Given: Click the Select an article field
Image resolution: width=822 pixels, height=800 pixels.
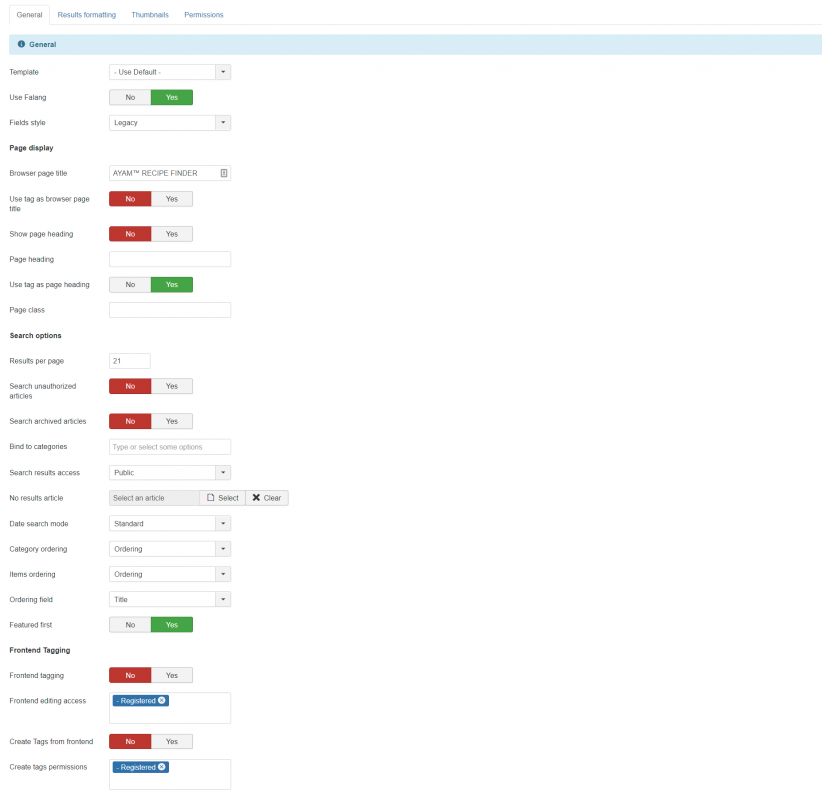Looking at the screenshot, I should tap(154, 498).
